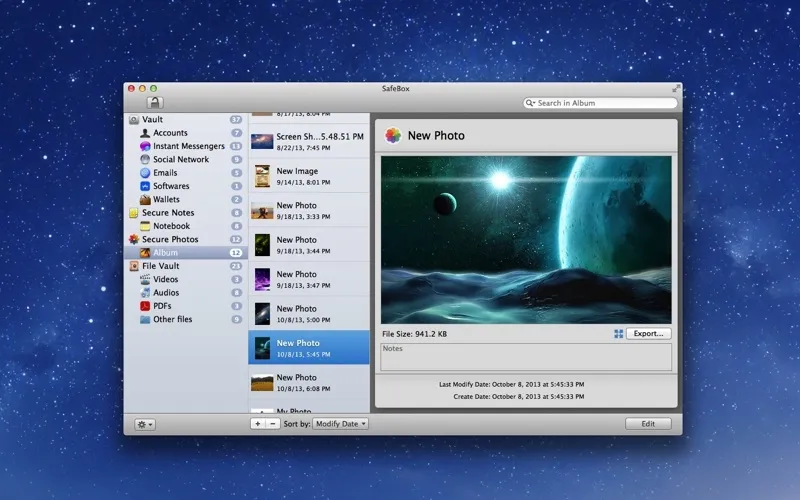
Task: Select the Screen Shot photo thumbnail
Action: tap(262, 142)
